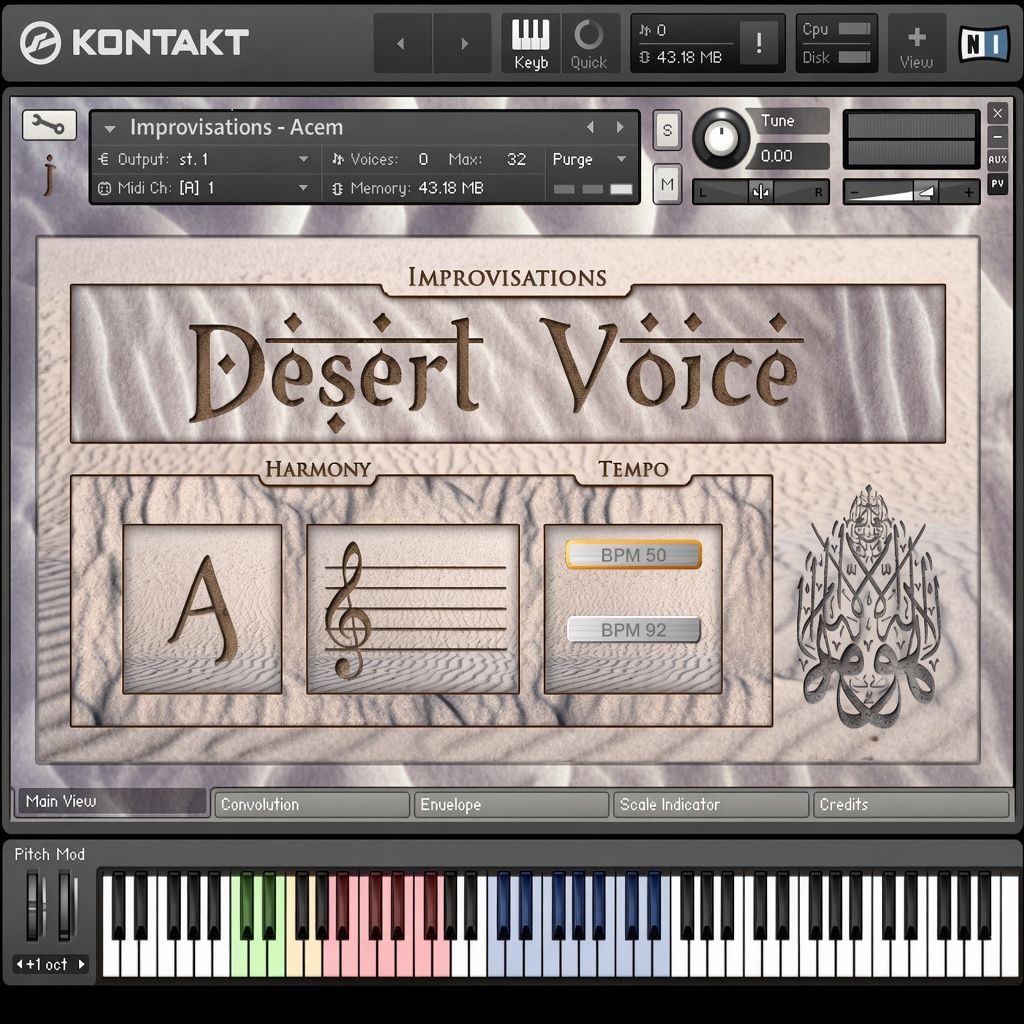Click the Voices count 0
Image resolution: width=1024 pixels, height=1024 pixels.
[423, 159]
